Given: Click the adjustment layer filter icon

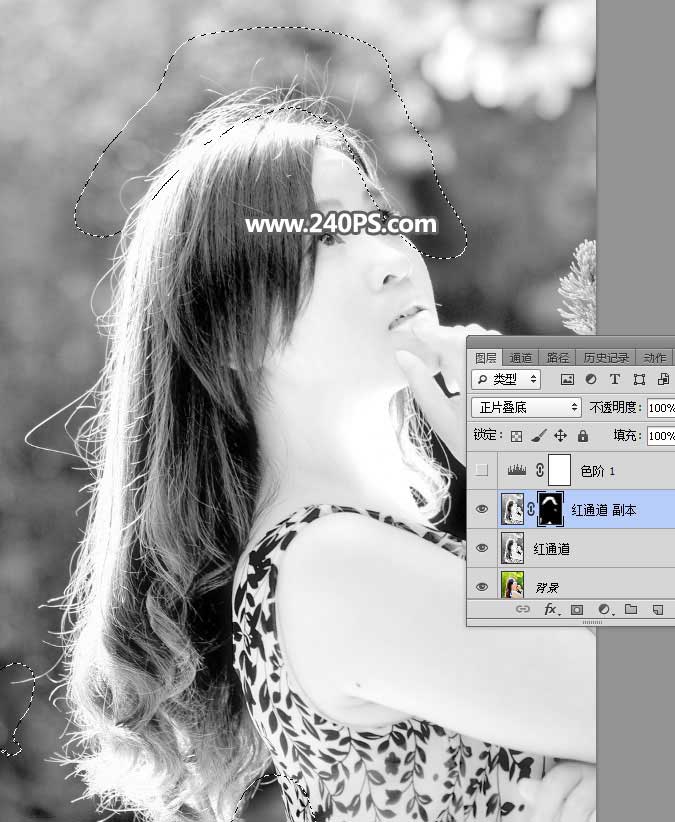Looking at the screenshot, I should click(591, 380).
